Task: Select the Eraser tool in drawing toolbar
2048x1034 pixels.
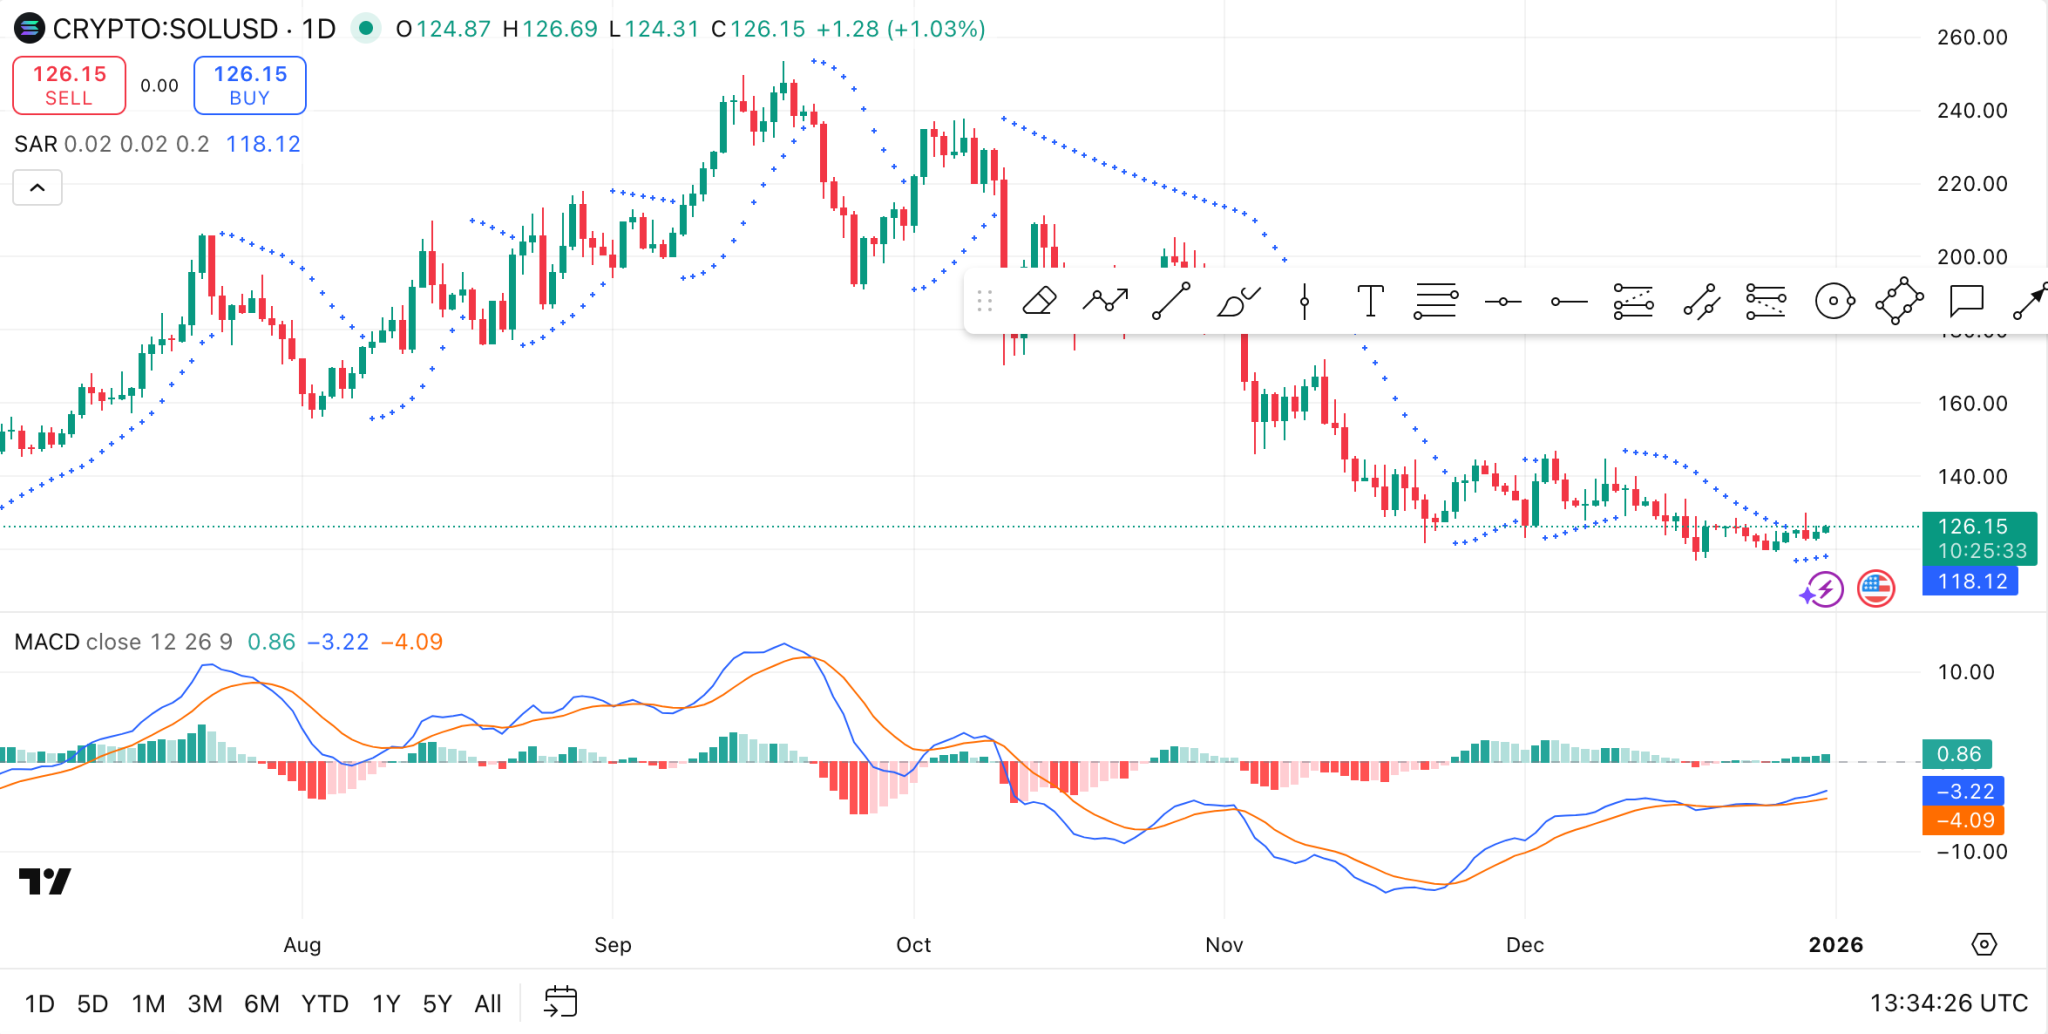Action: (1039, 301)
